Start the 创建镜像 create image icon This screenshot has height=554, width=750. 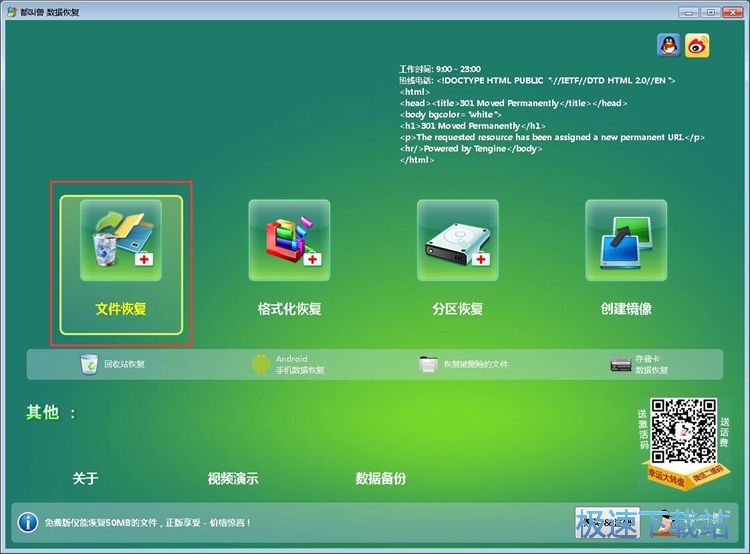(x=626, y=240)
